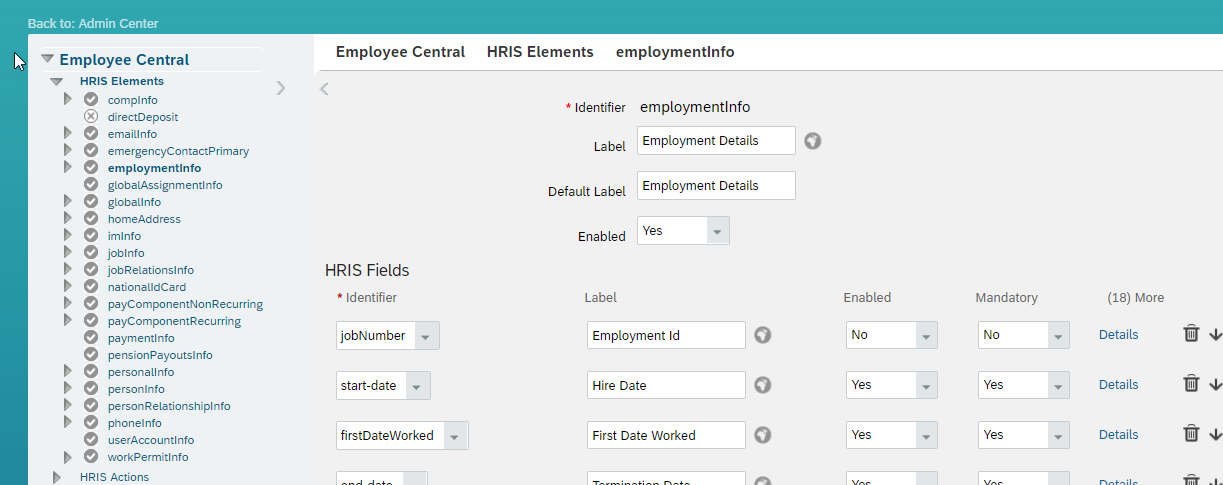Screen dimensions: 1223x485
Task: Click the check icon next to phoneInfo
Action: (x=91, y=423)
